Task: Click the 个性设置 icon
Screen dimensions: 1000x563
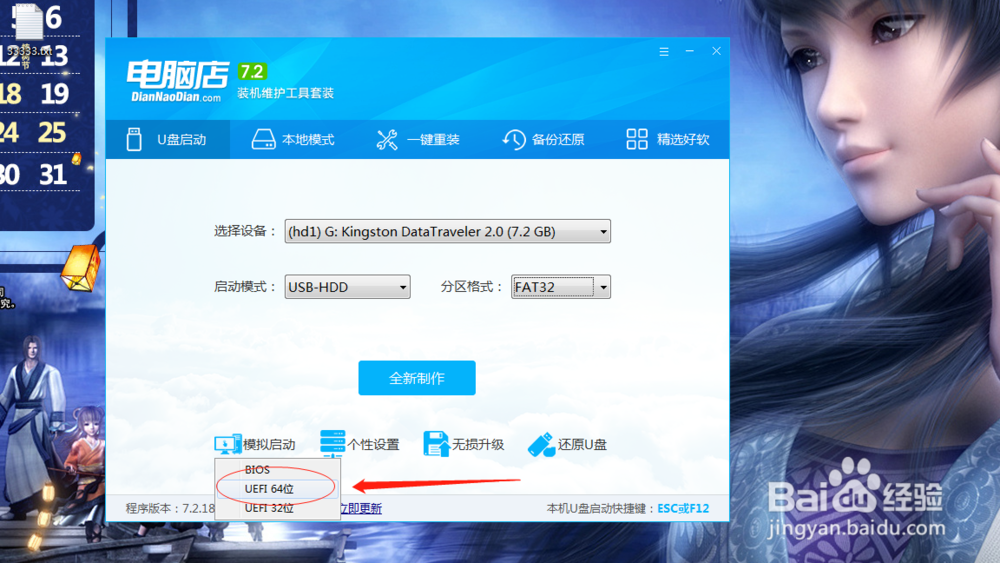Action: 332,444
